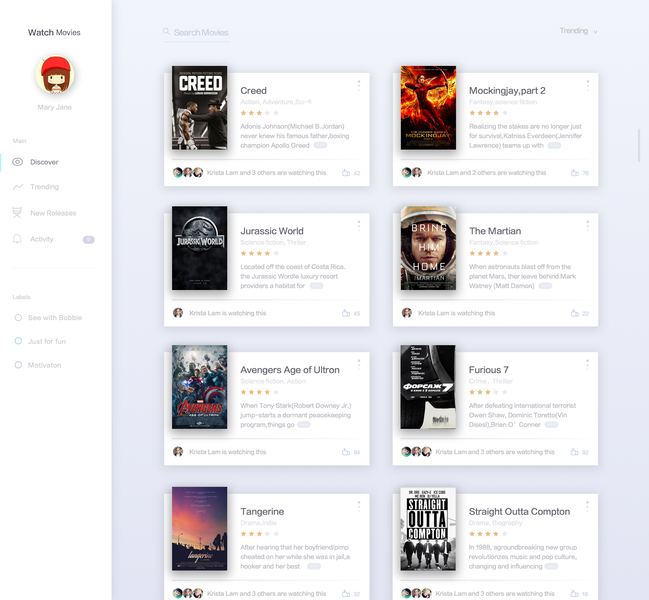This screenshot has width=649, height=600.
Task: Open options menu on Tangerine card
Action: (x=359, y=506)
